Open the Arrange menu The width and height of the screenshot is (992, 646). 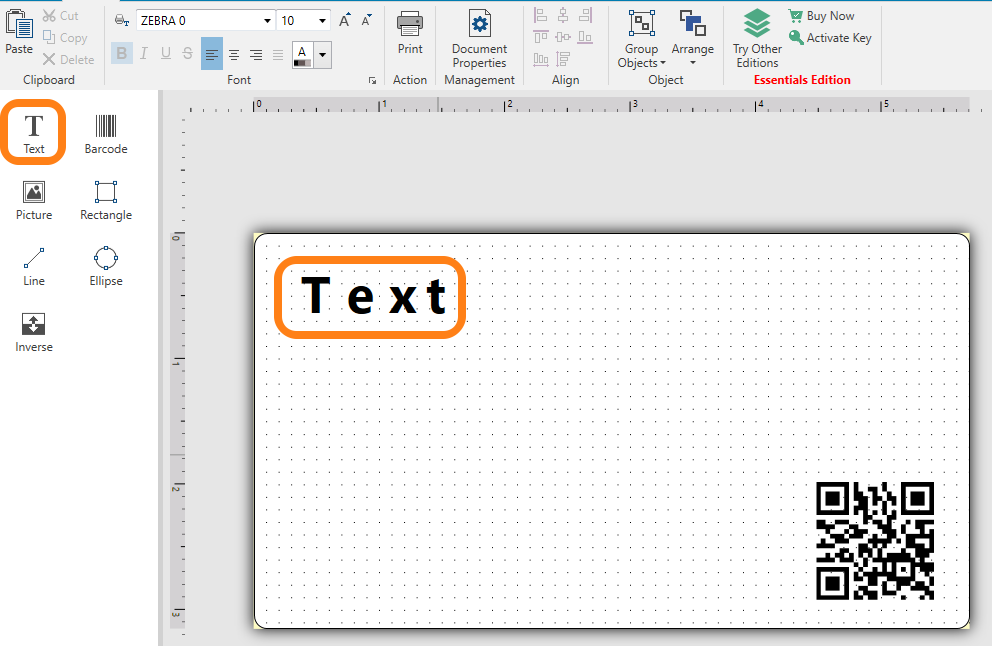click(692, 40)
